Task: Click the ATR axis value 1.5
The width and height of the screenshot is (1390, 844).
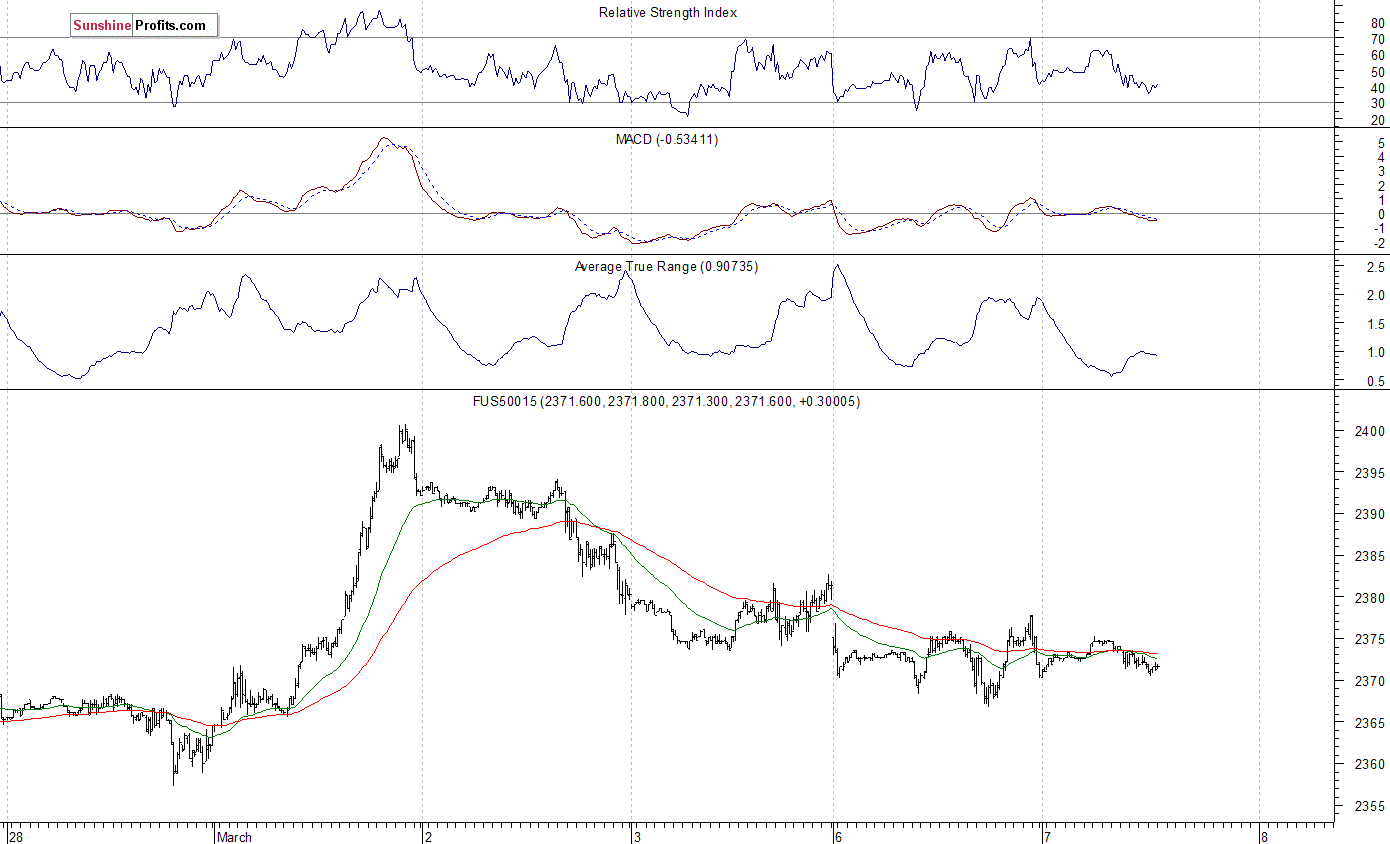Action: pyautogui.click(x=1375, y=324)
